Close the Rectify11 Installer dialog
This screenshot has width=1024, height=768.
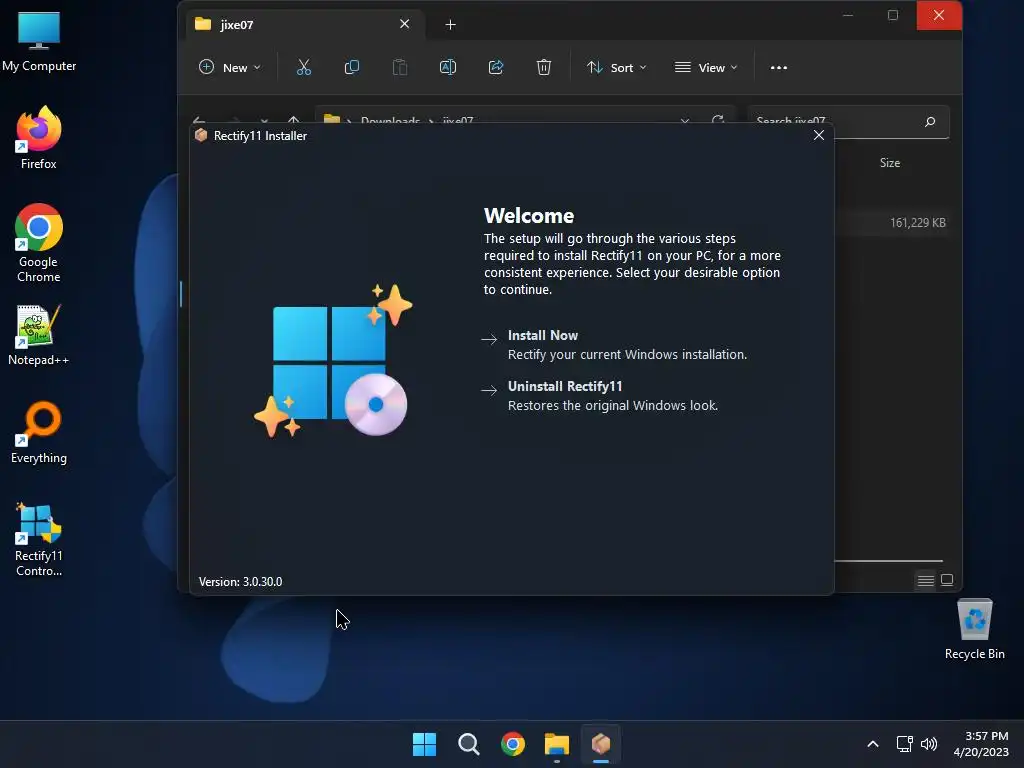click(819, 135)
